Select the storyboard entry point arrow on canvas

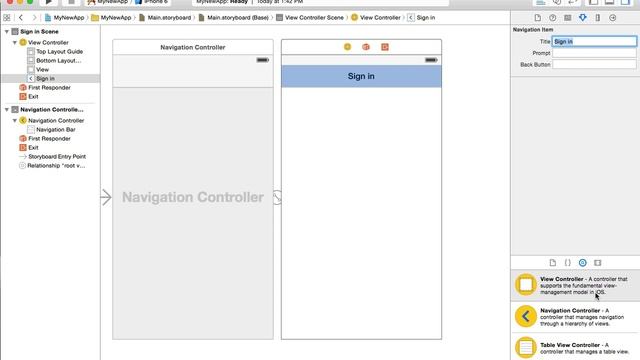(106, 198)
